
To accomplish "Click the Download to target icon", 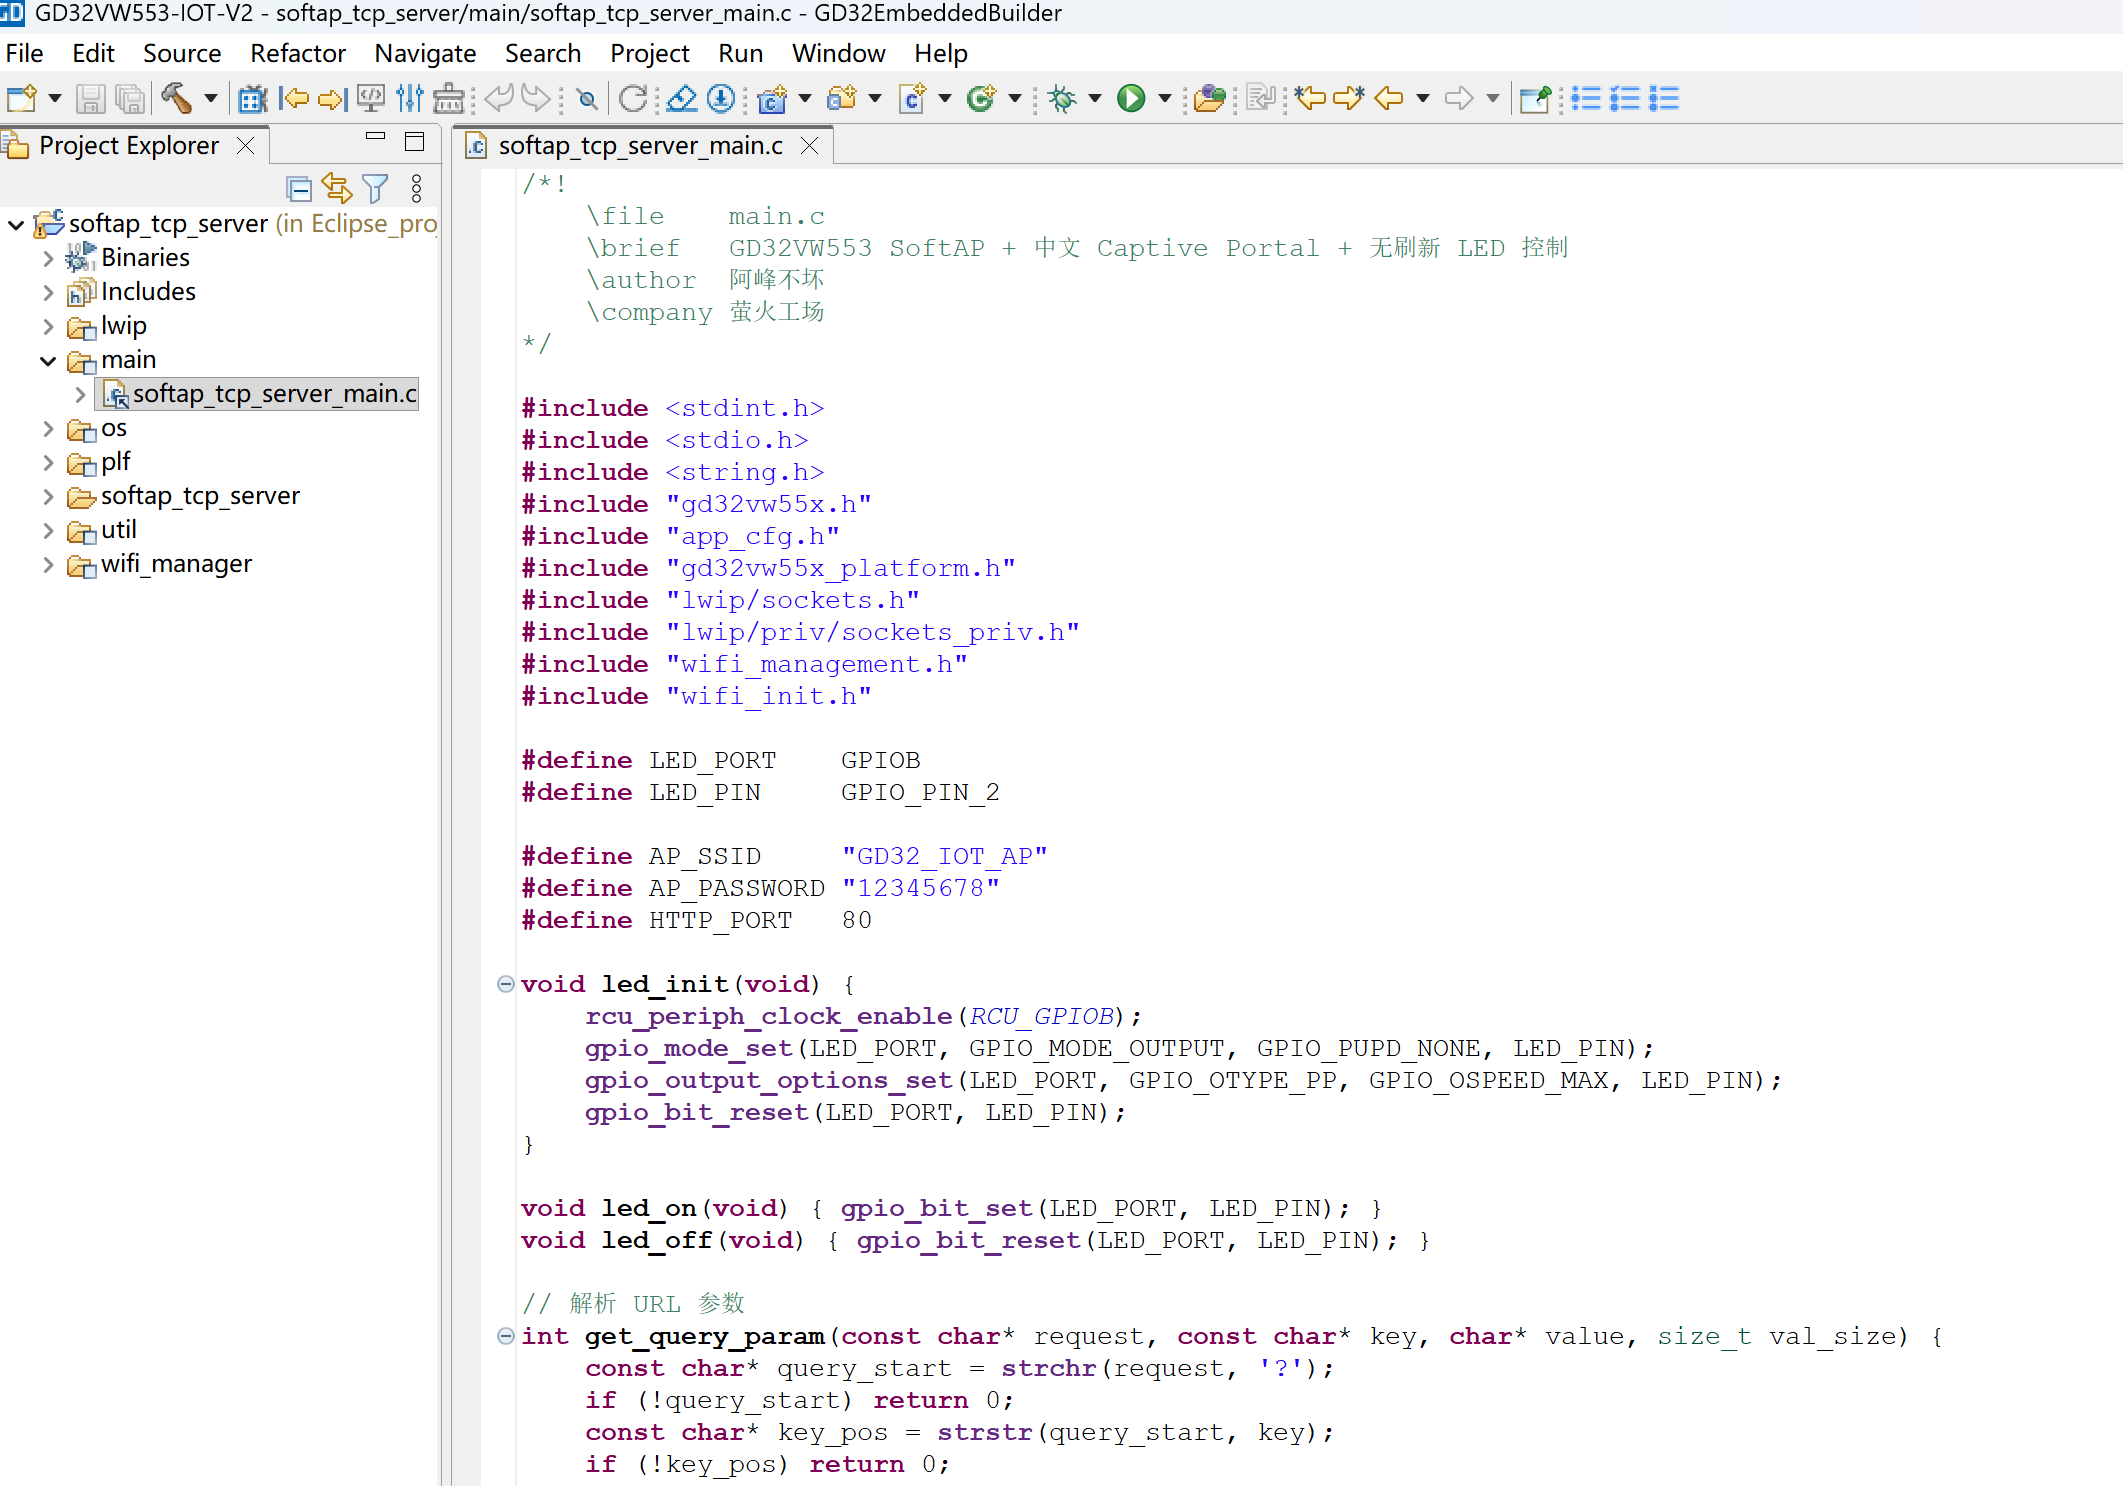I will coord(721,98).
